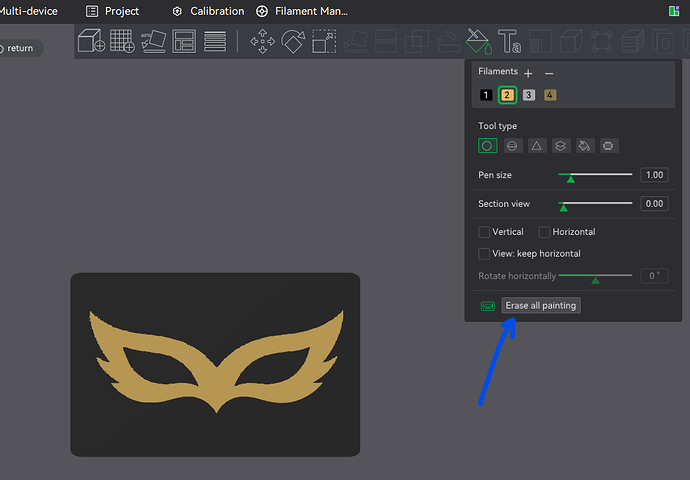Choose the Gap fill tool type
This screenshot has width=690, height=480.
click(x=608, y=146)
